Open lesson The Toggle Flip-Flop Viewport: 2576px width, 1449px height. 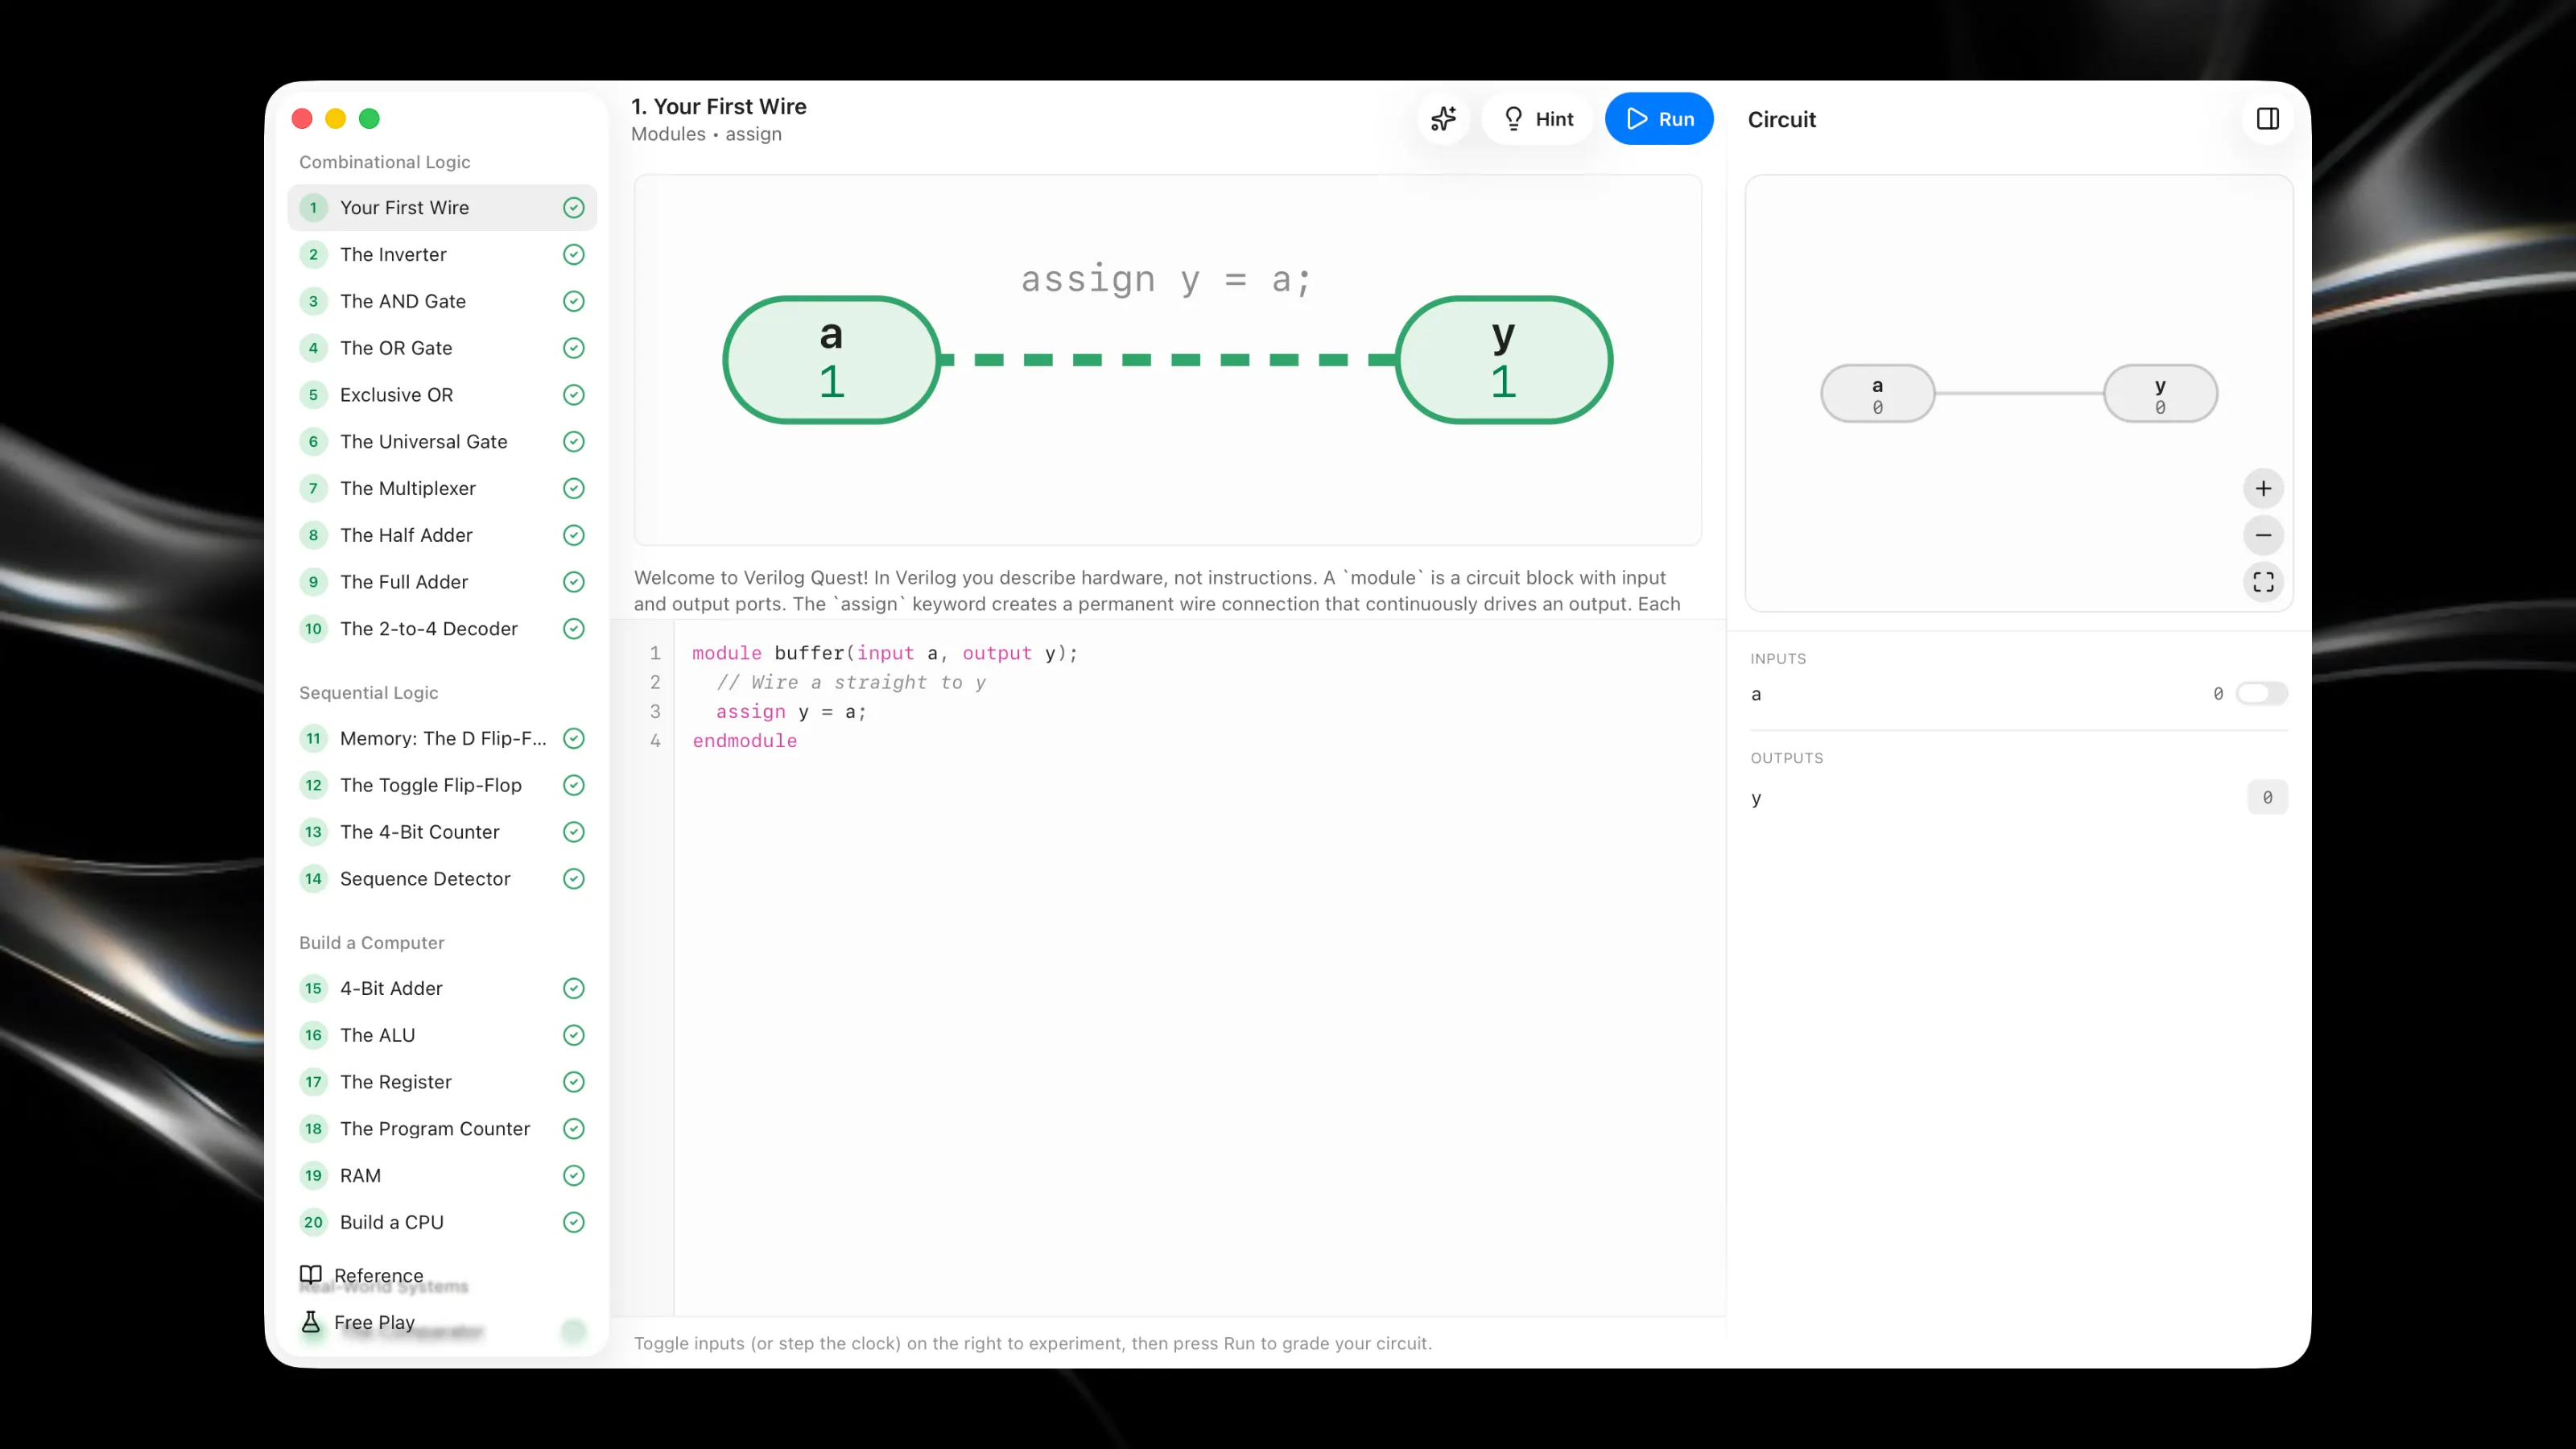coord(442,785)
